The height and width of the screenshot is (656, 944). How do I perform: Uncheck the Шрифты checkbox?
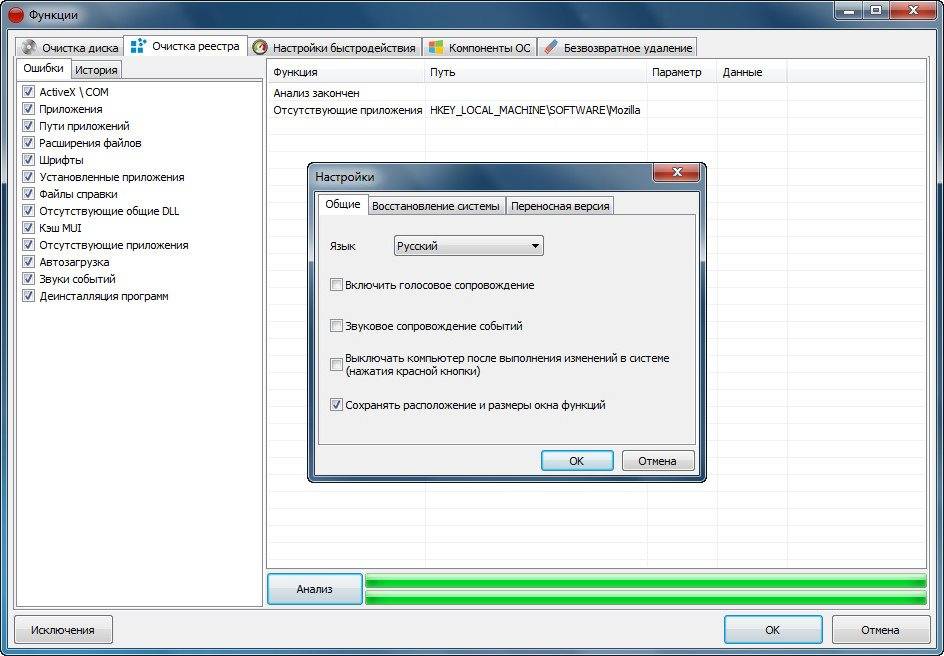28,159
